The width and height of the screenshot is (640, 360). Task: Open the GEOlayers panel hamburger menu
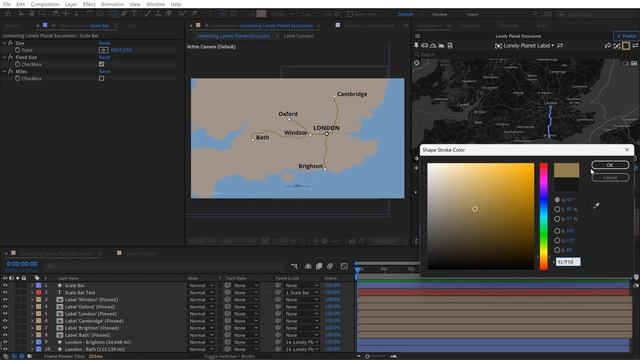(418, 36)
